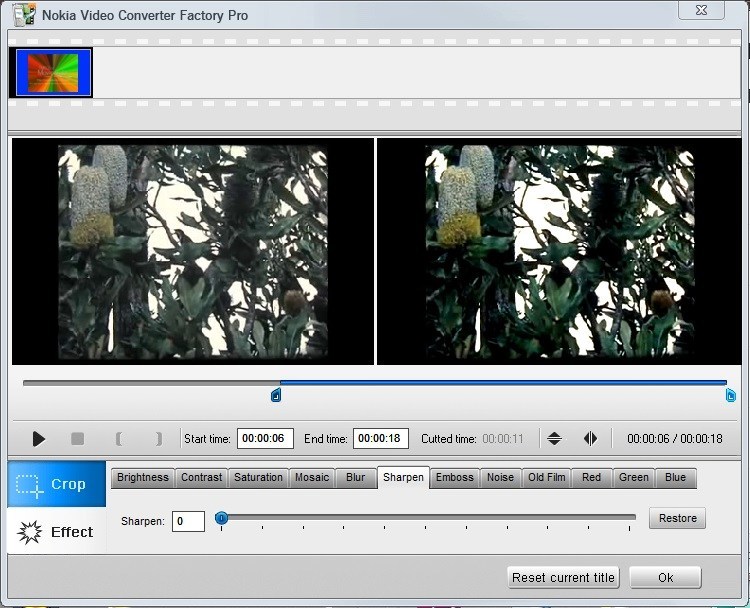Switch to the Mosaic tab
Viewport: 750px width, 608px height.
(312, 477)
